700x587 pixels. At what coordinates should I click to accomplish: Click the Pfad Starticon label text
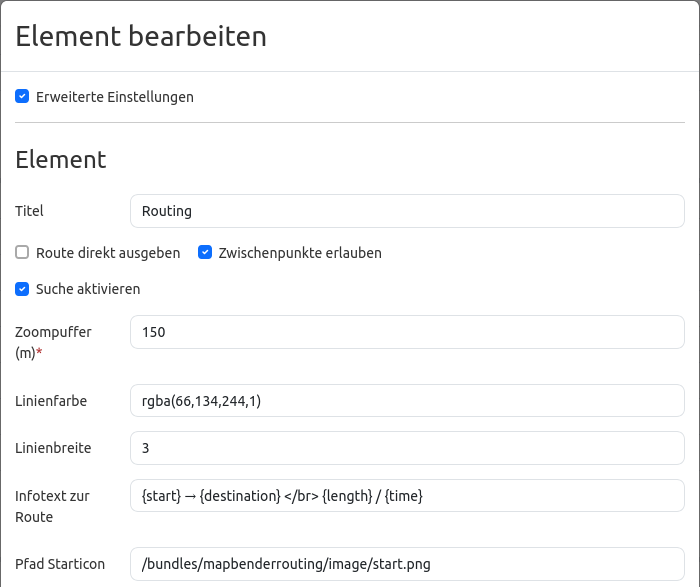(x=60, y=564)
